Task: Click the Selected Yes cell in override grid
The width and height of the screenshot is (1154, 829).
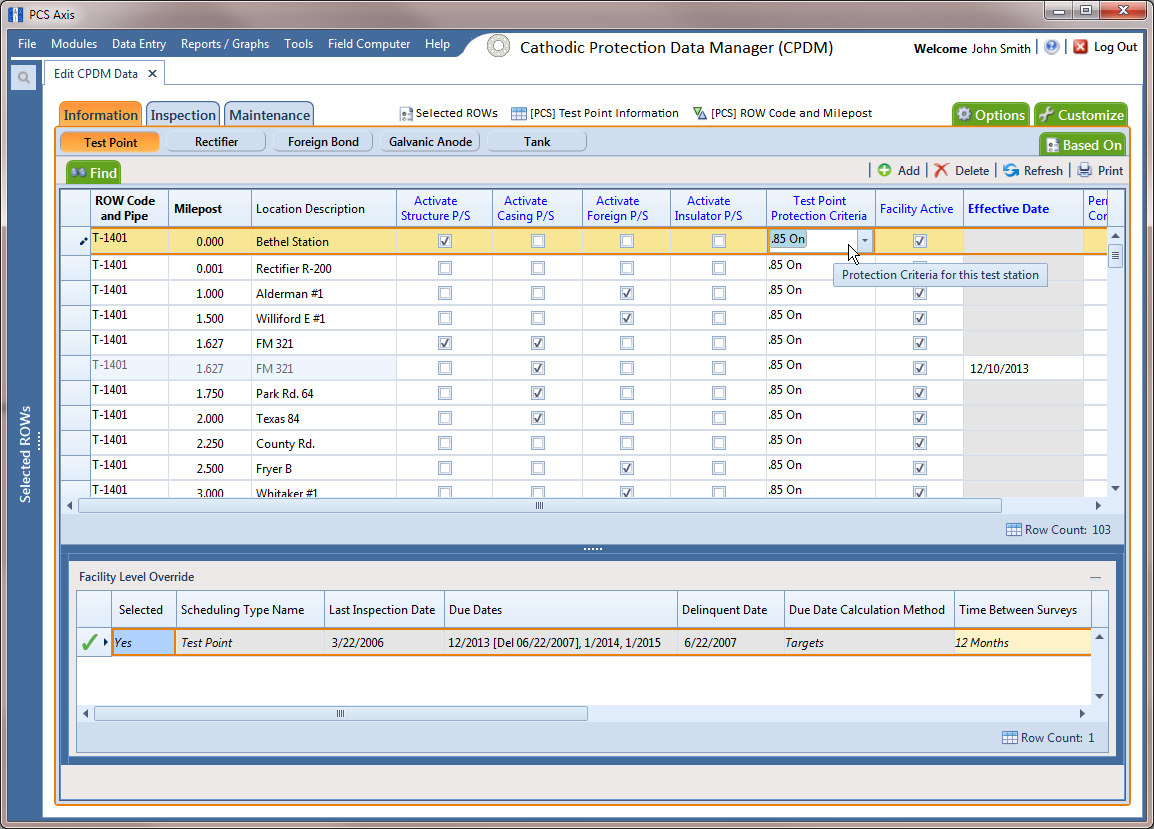Action: 143,643
